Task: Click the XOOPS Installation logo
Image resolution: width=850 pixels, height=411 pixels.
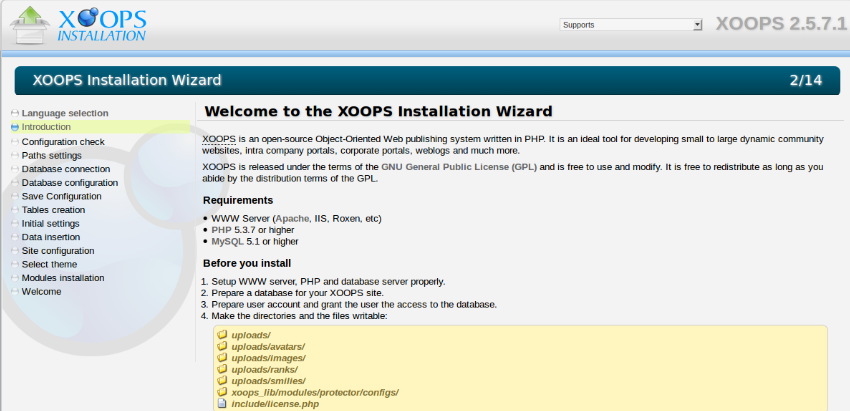Action: (x=79, y=24)
